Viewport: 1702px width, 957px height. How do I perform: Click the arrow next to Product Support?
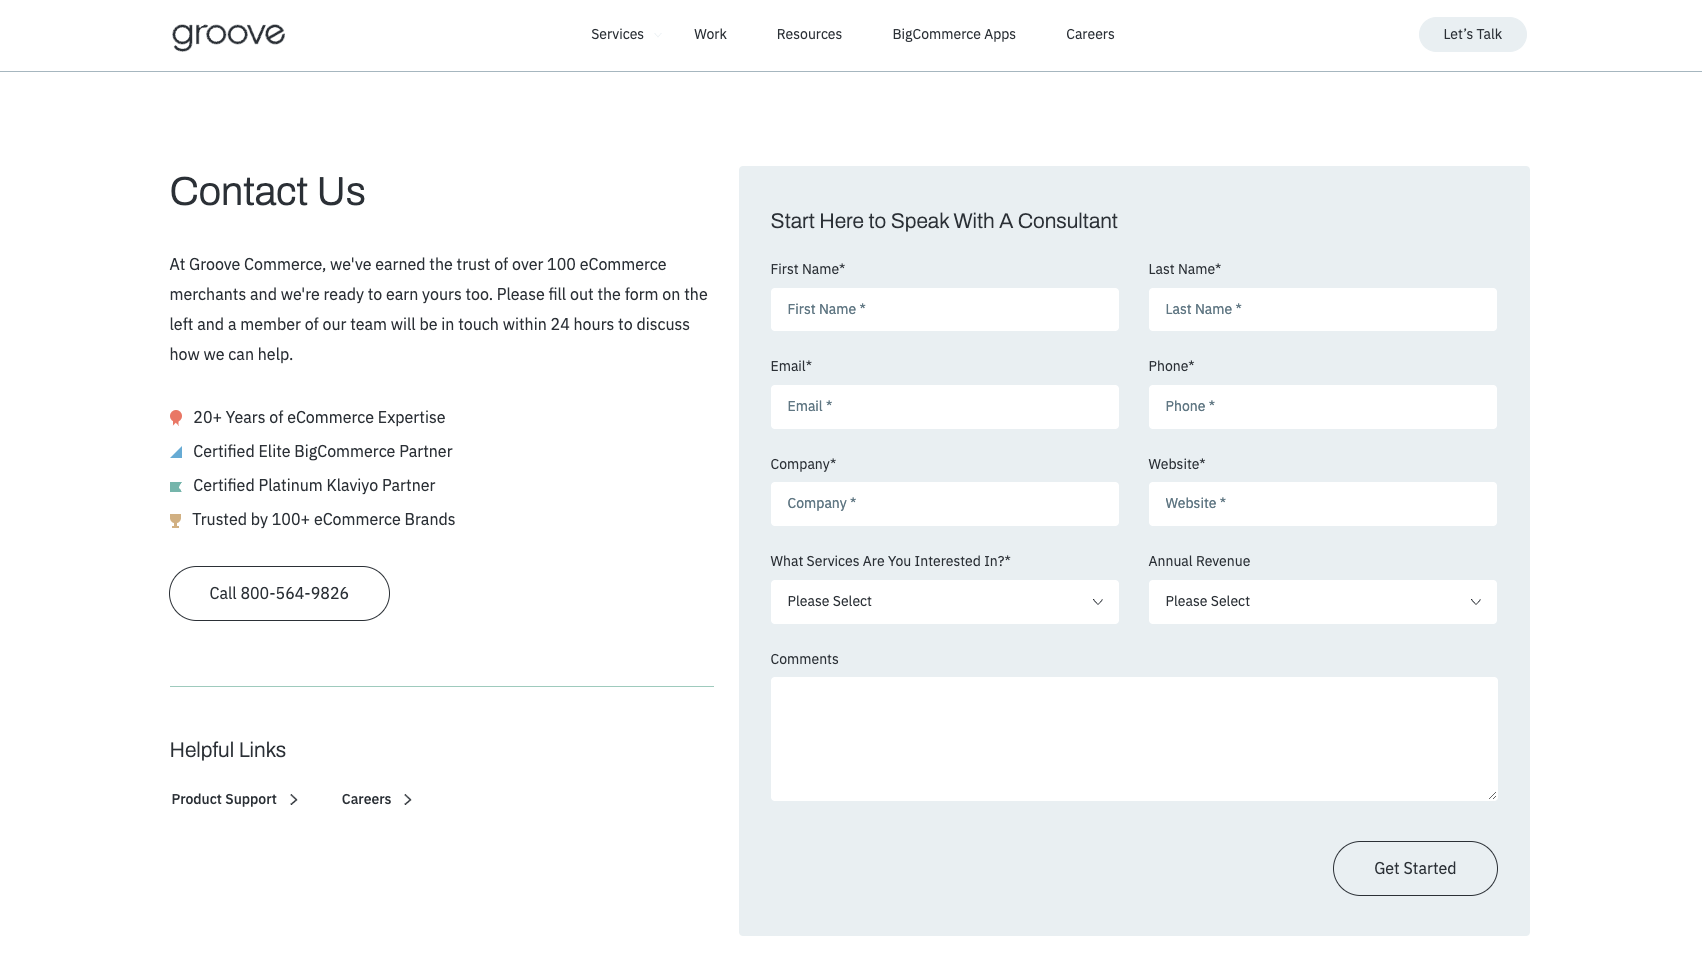[x=294, y=800]
